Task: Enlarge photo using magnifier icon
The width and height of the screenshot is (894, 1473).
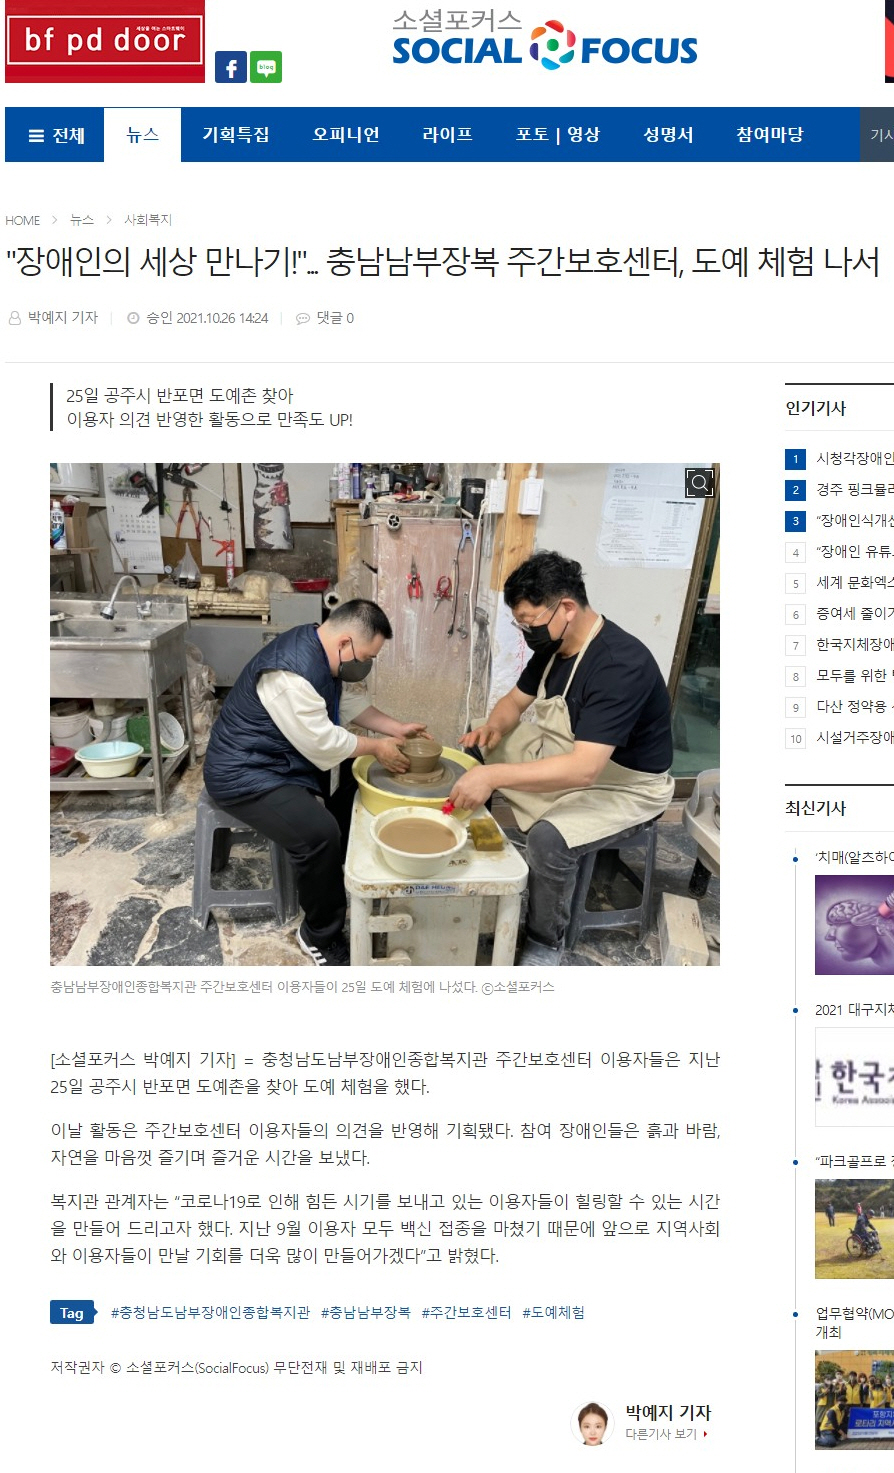Action: click(x=700, y=483)
